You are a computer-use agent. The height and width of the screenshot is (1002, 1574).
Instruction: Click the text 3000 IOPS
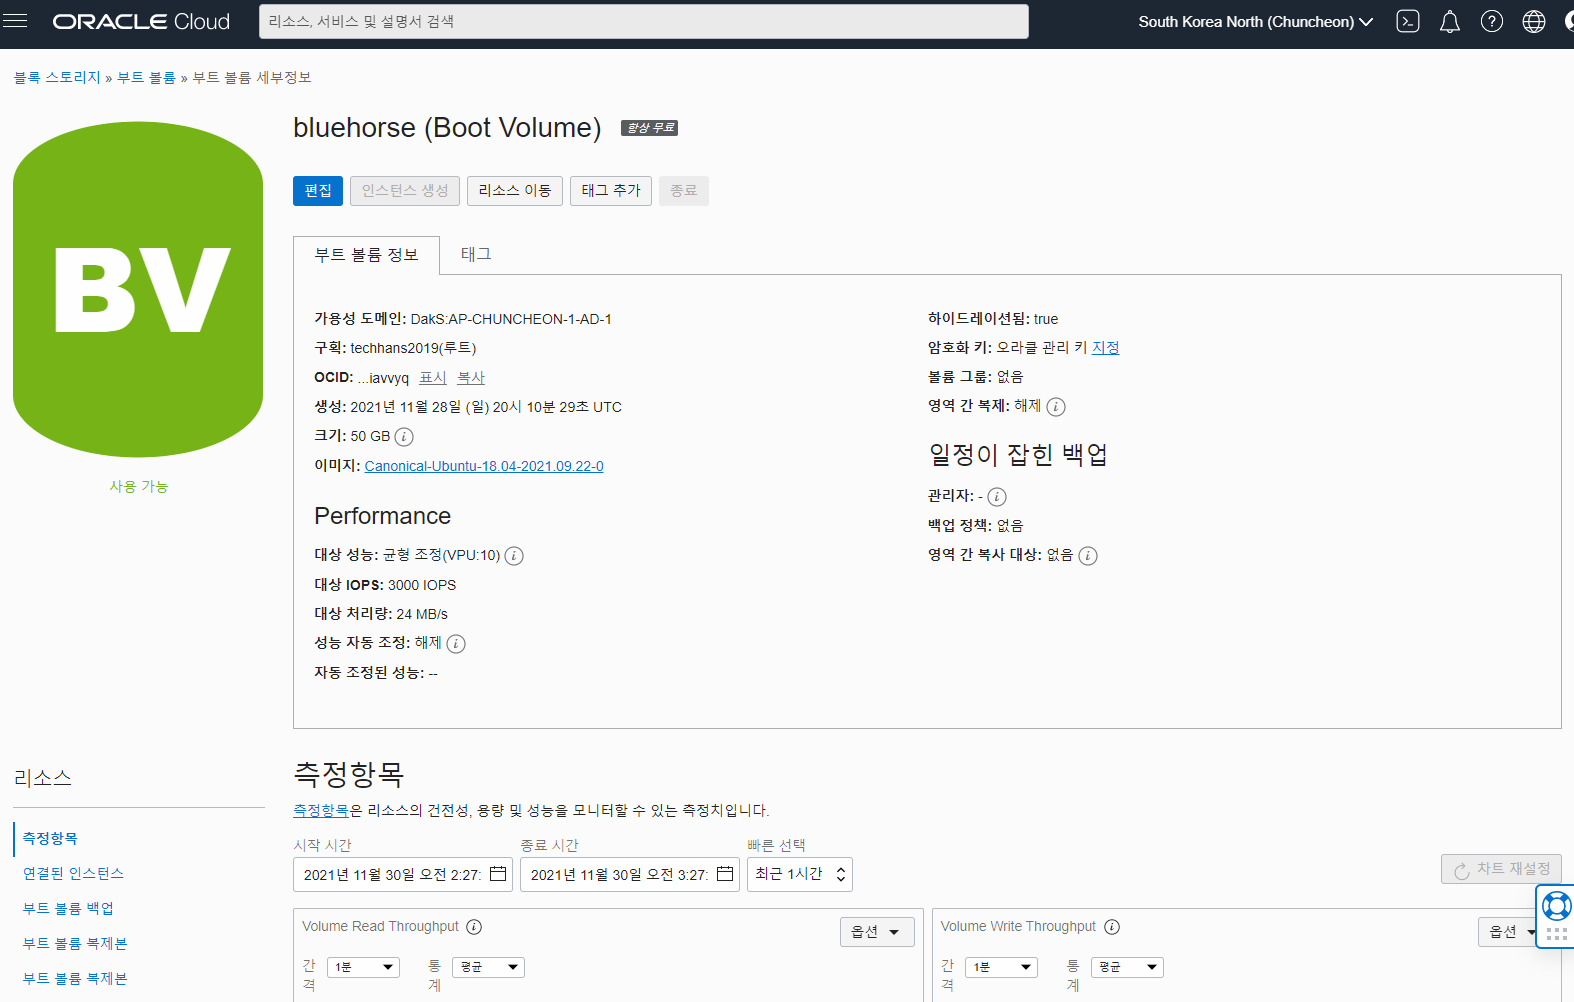point(422,586)
